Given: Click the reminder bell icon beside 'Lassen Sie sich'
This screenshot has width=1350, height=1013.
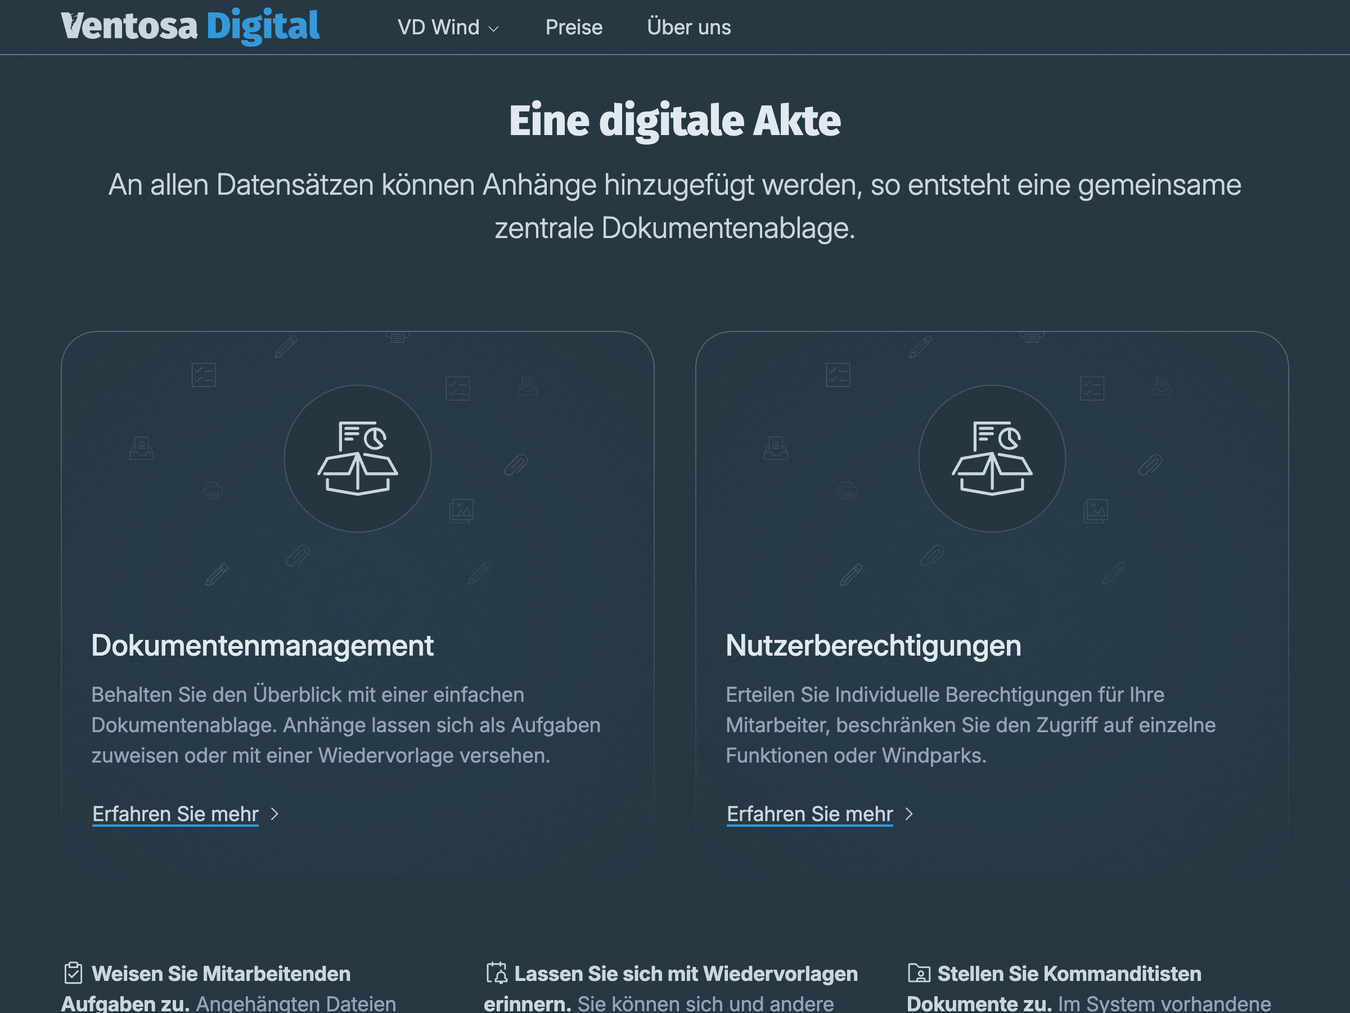Looking at the screenshot, I should coord(496,972).
